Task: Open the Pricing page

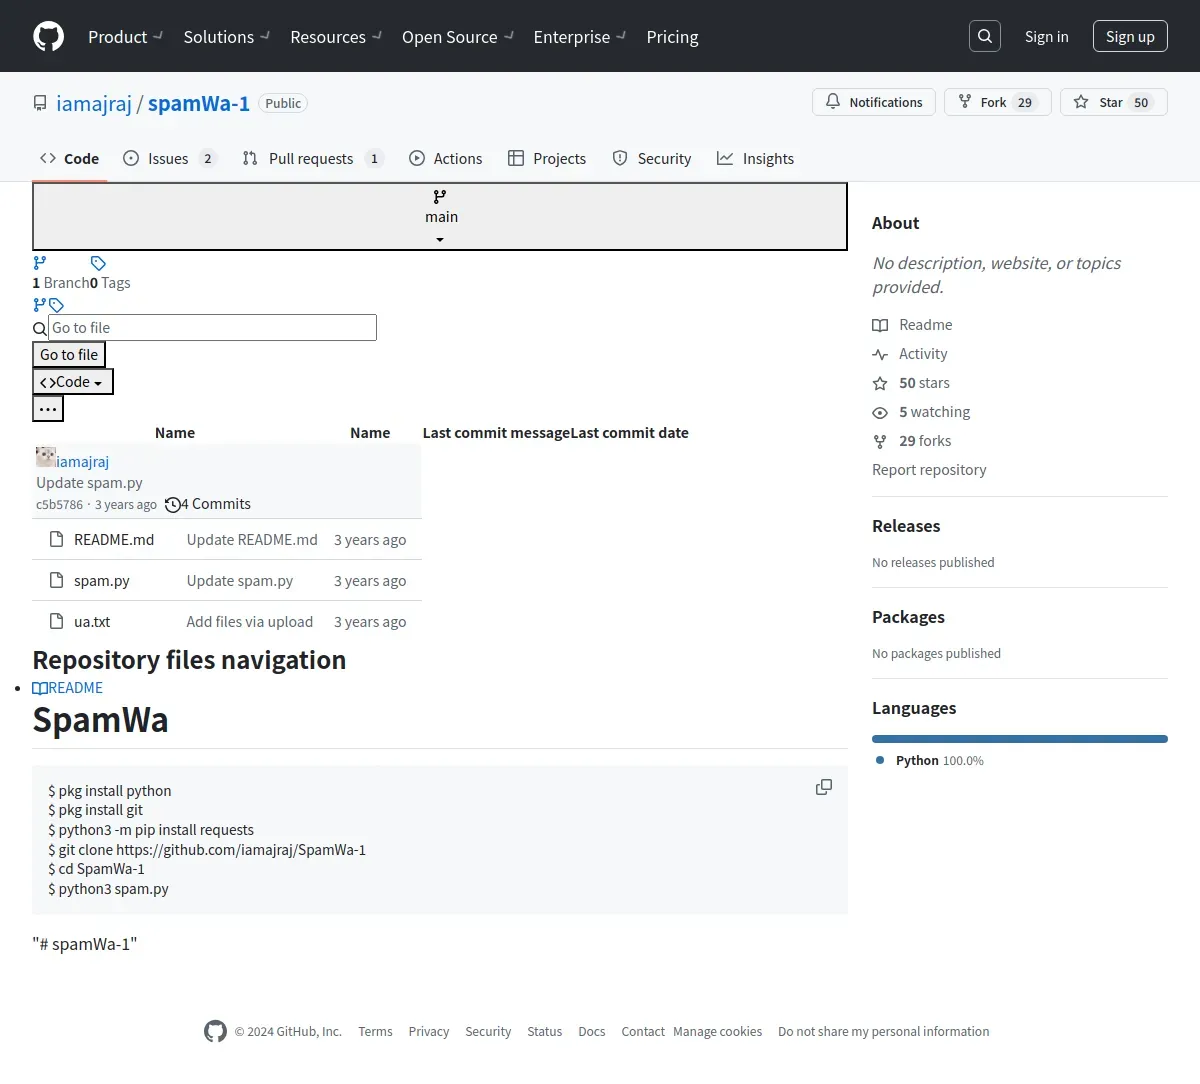Action: pyautogui.click(x=672, y=37)
